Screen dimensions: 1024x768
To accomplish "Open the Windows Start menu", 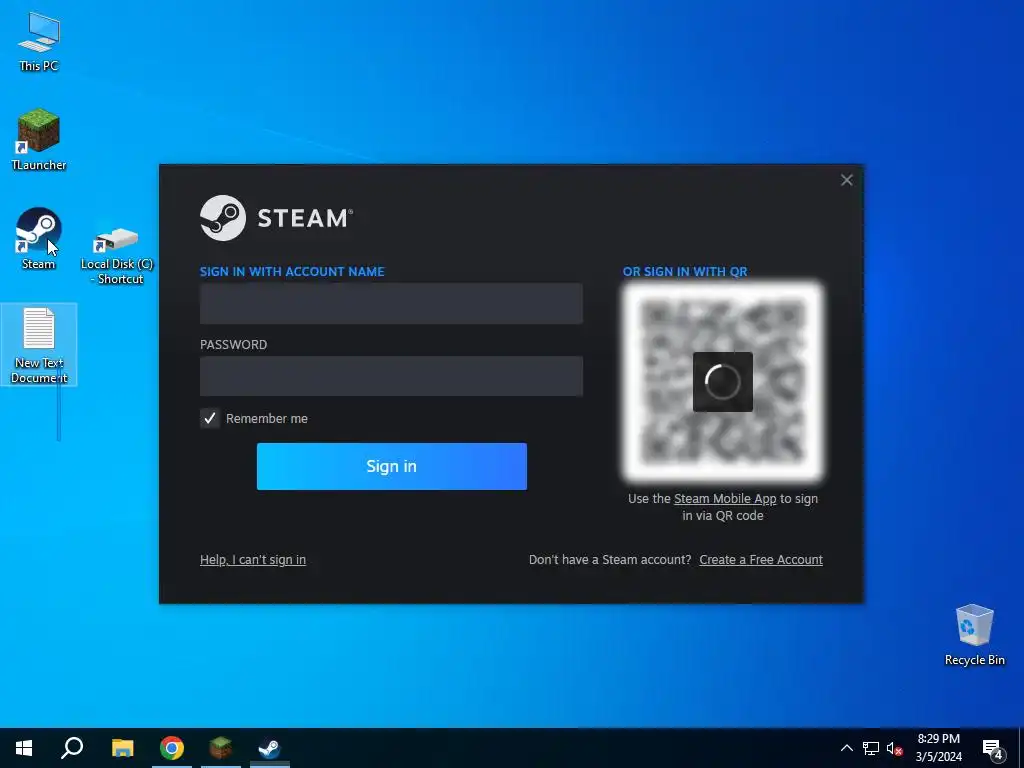I will click(24, 748).
